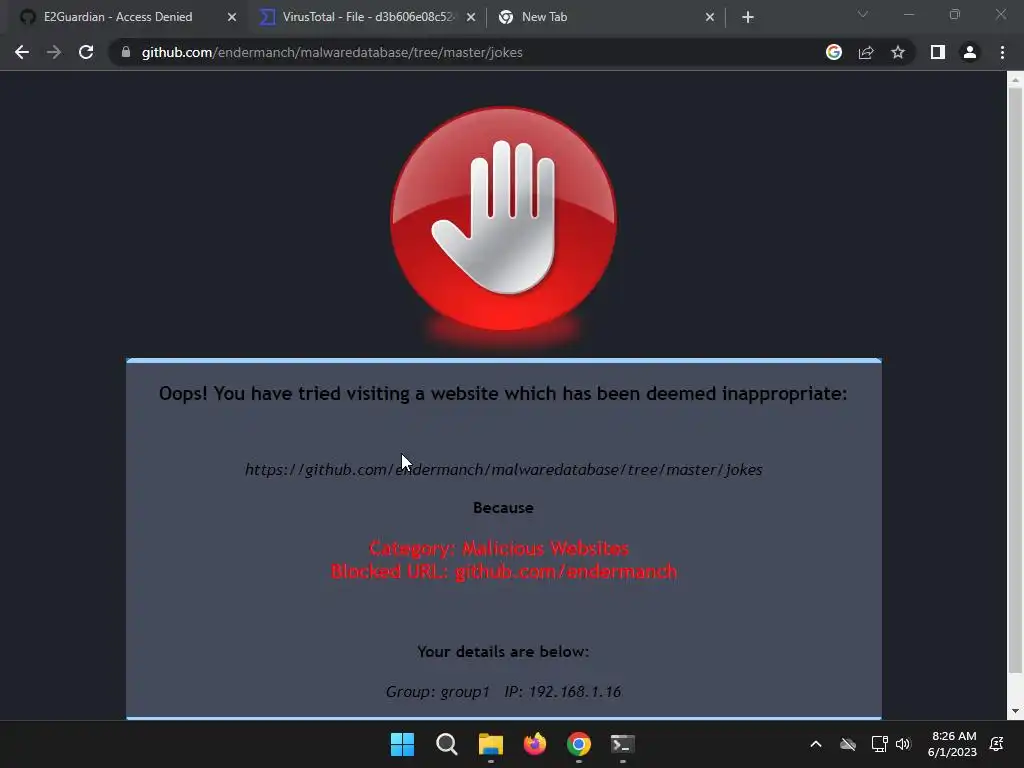
Task: Launch Firefox from the taskbar
Action: (x=535, y=744)
